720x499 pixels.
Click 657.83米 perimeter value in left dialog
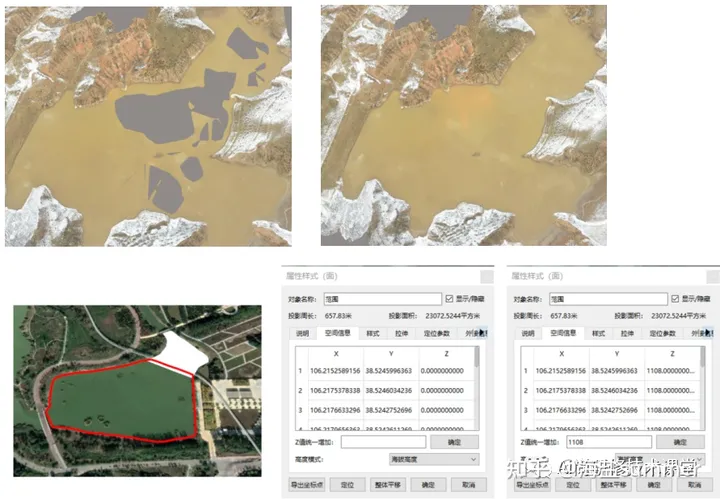(338, 316)
